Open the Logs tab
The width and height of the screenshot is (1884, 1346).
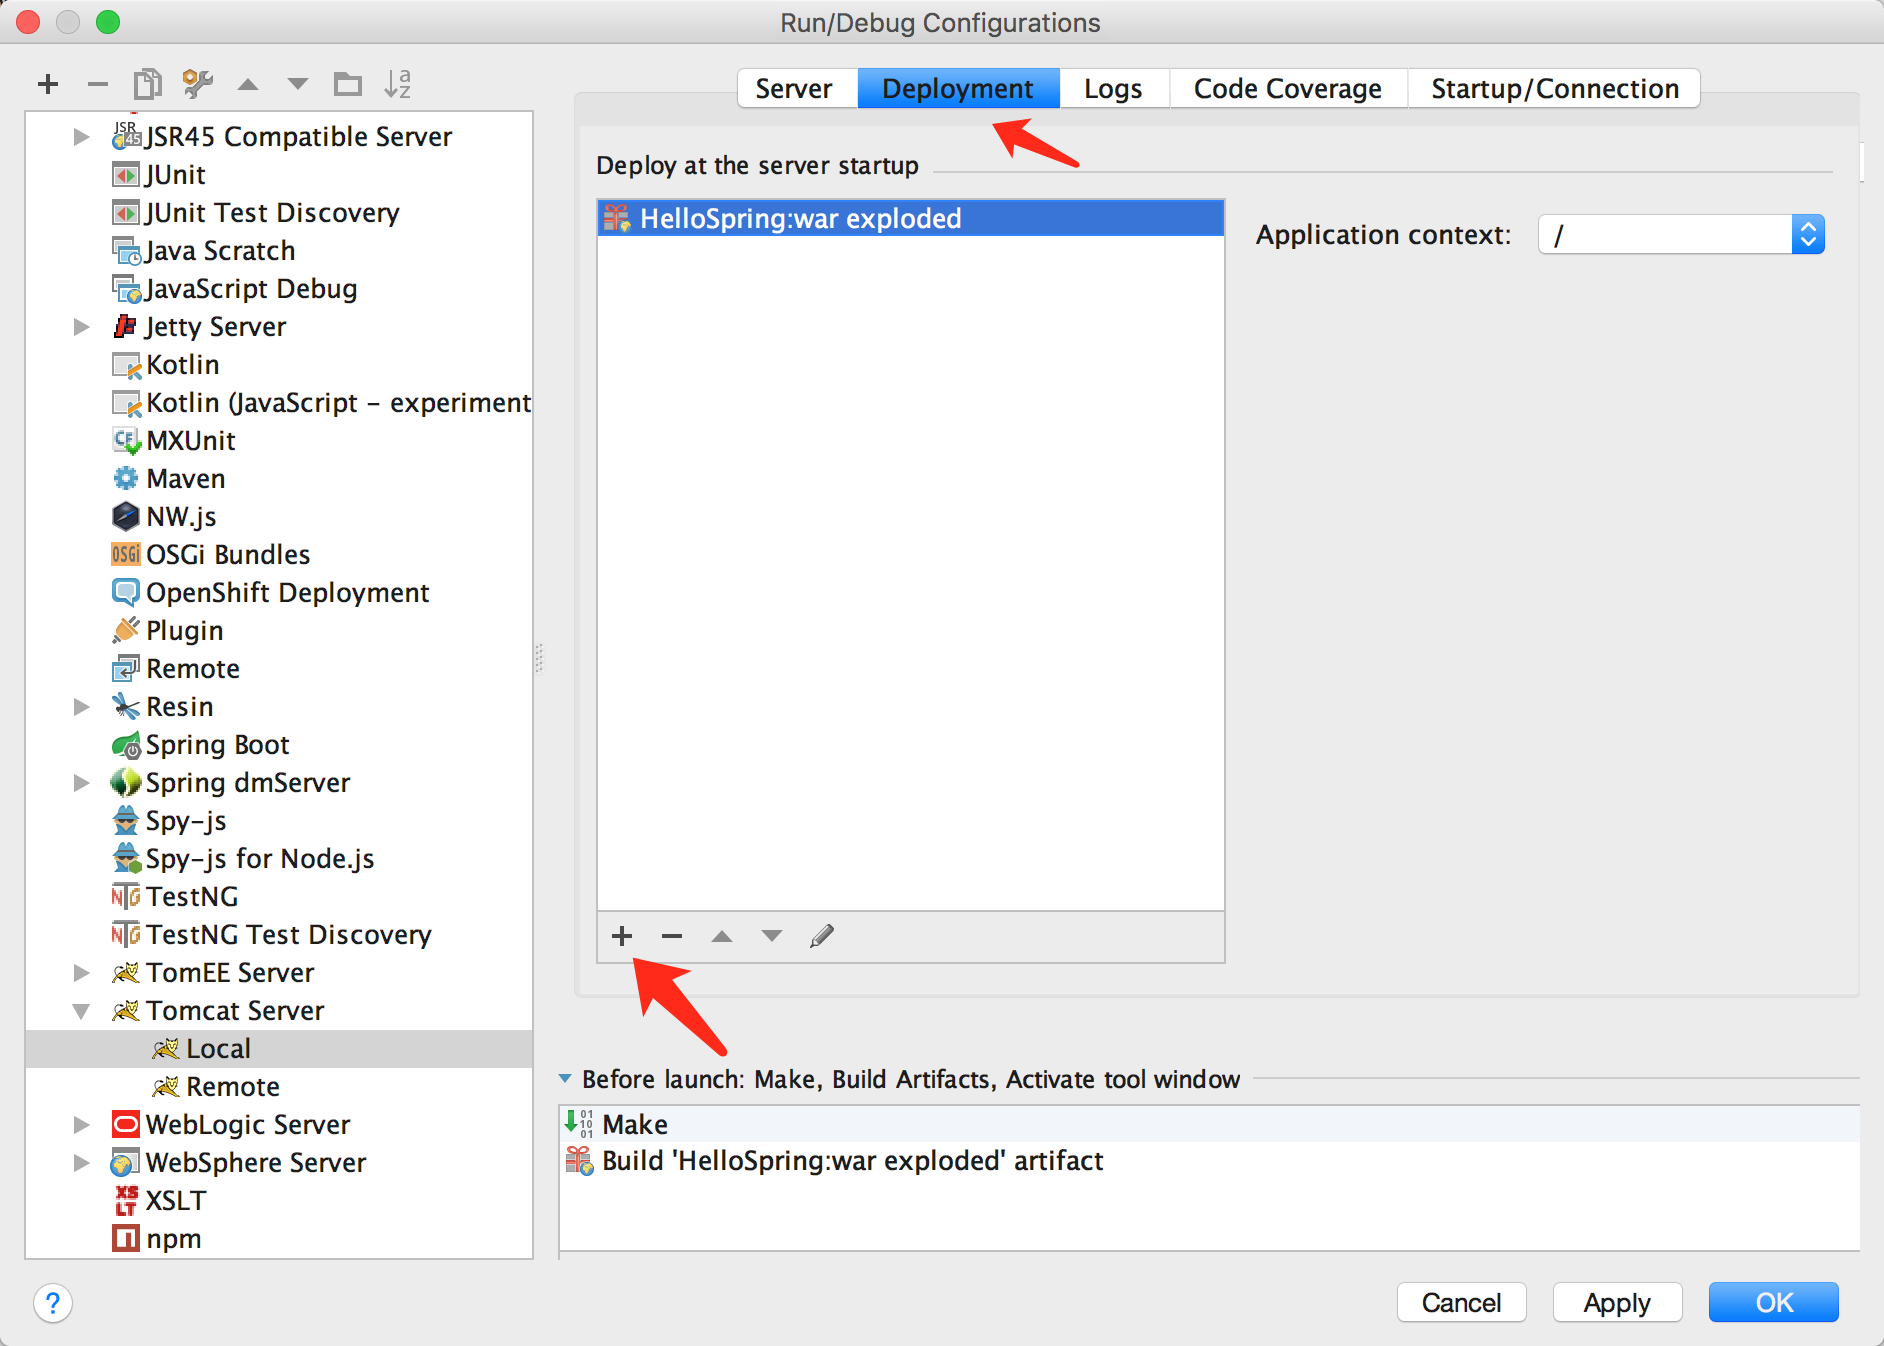tap(1113, 89)
